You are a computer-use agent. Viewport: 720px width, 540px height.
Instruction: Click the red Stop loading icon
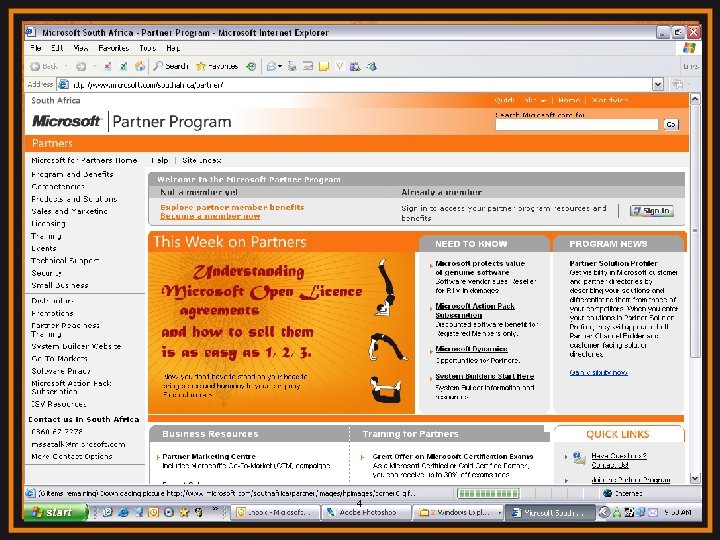tap(107, 67)
